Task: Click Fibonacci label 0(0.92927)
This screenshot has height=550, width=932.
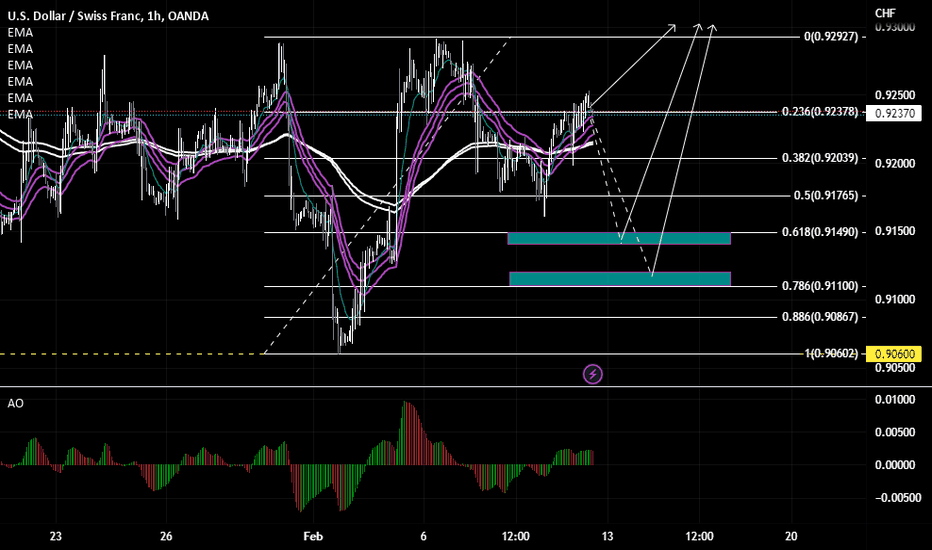Action: click(831, 36)
